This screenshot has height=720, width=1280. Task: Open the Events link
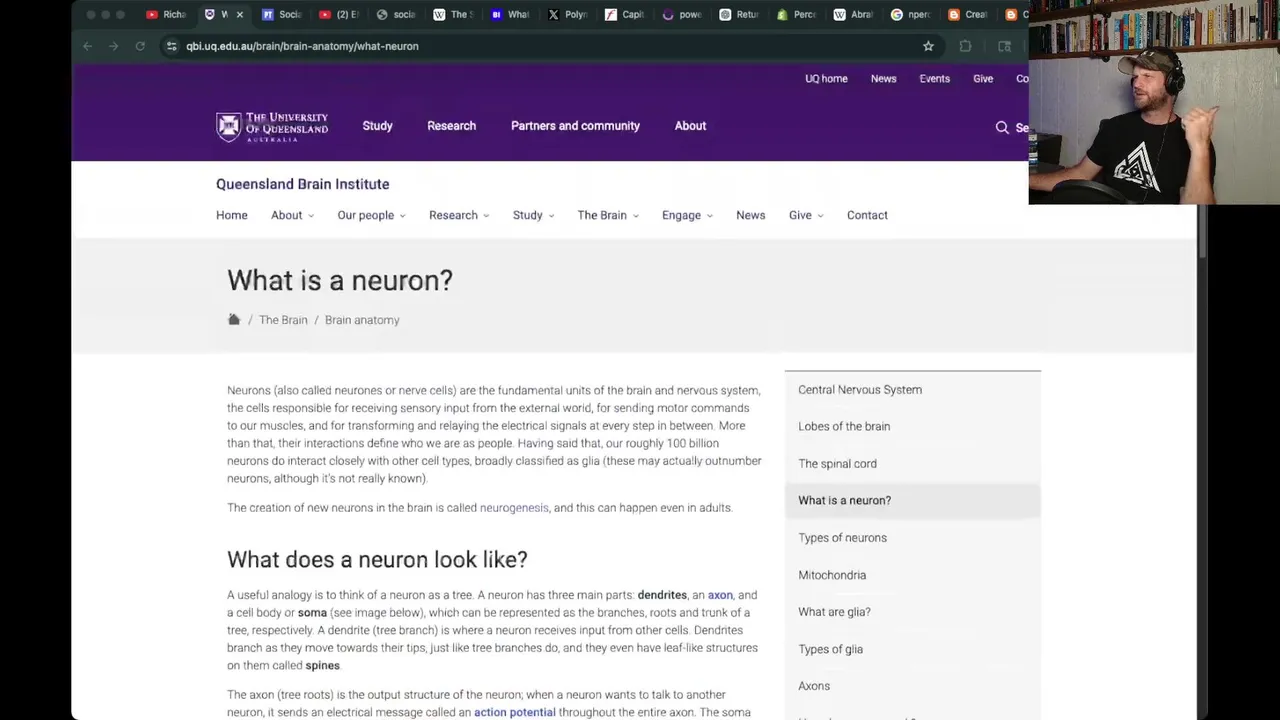(935, 79)
